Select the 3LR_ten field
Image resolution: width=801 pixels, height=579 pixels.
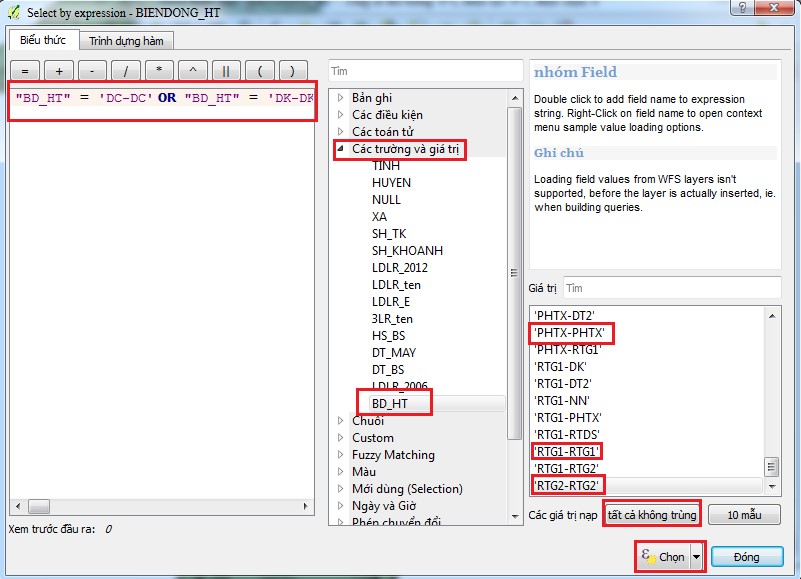click(x=392, y=319)
